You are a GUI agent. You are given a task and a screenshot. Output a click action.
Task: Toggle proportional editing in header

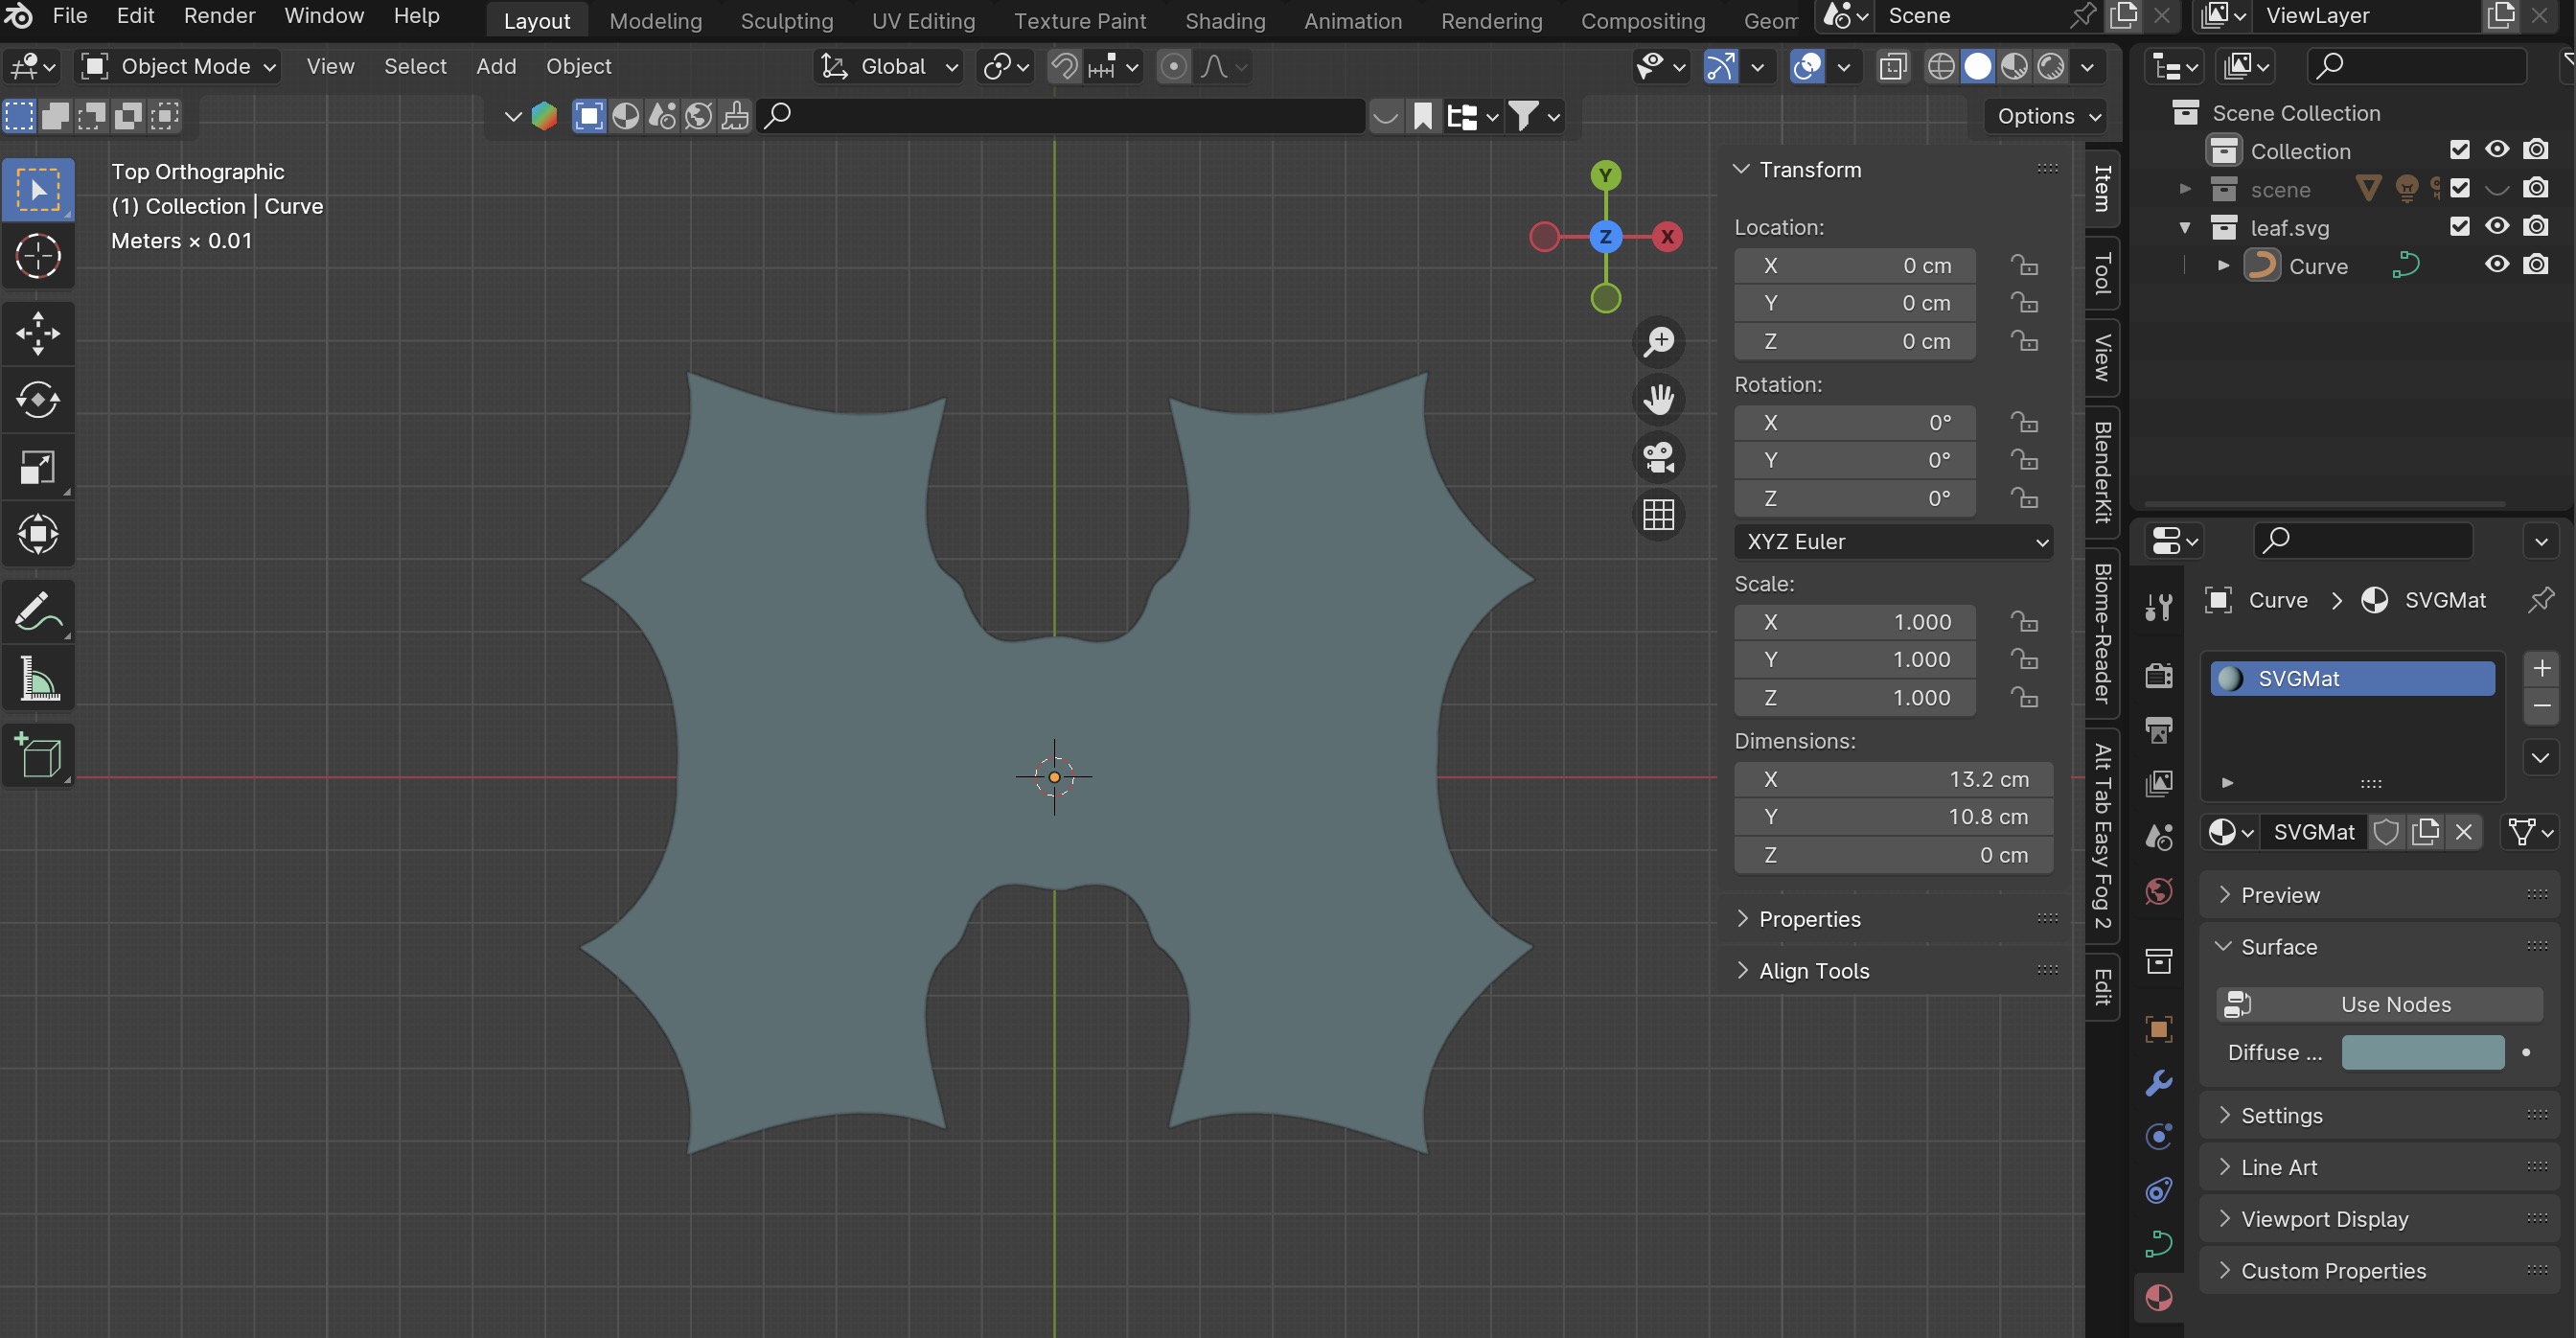1173,67
